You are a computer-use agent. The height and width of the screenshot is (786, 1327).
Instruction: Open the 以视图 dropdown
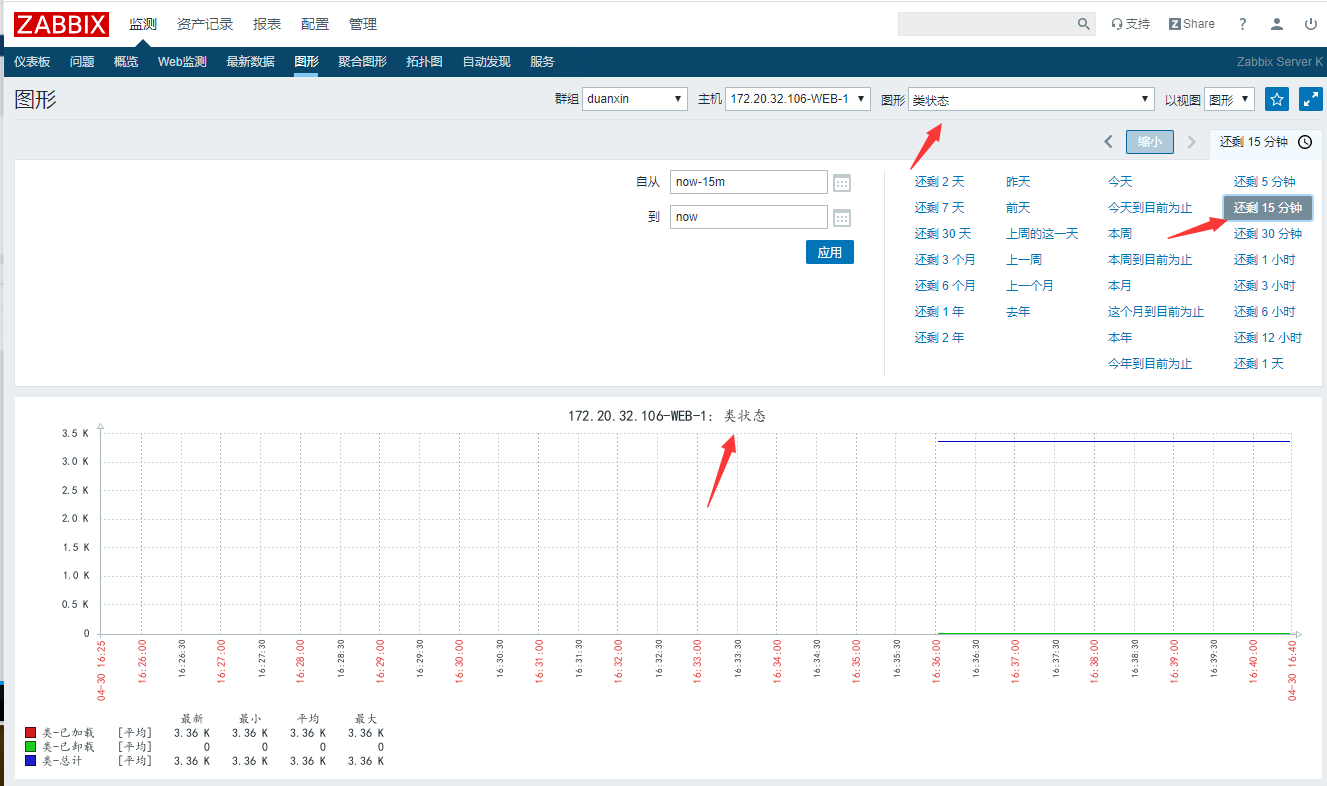[1230, 99]
